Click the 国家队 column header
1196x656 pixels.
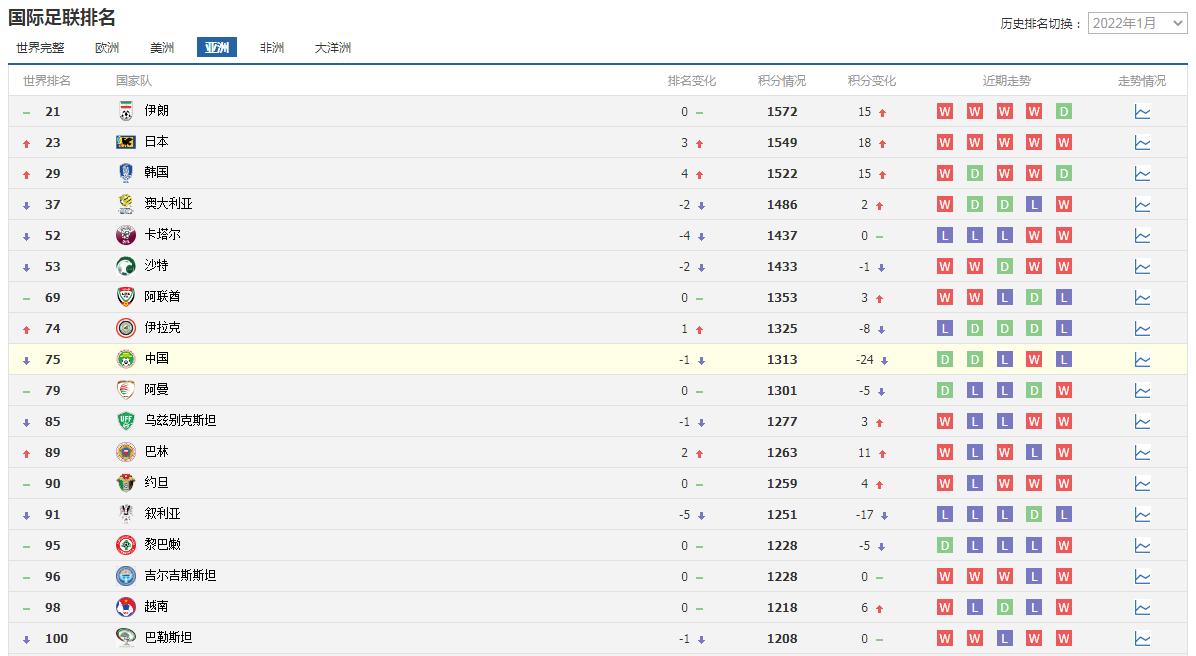(x=133, y=81)
